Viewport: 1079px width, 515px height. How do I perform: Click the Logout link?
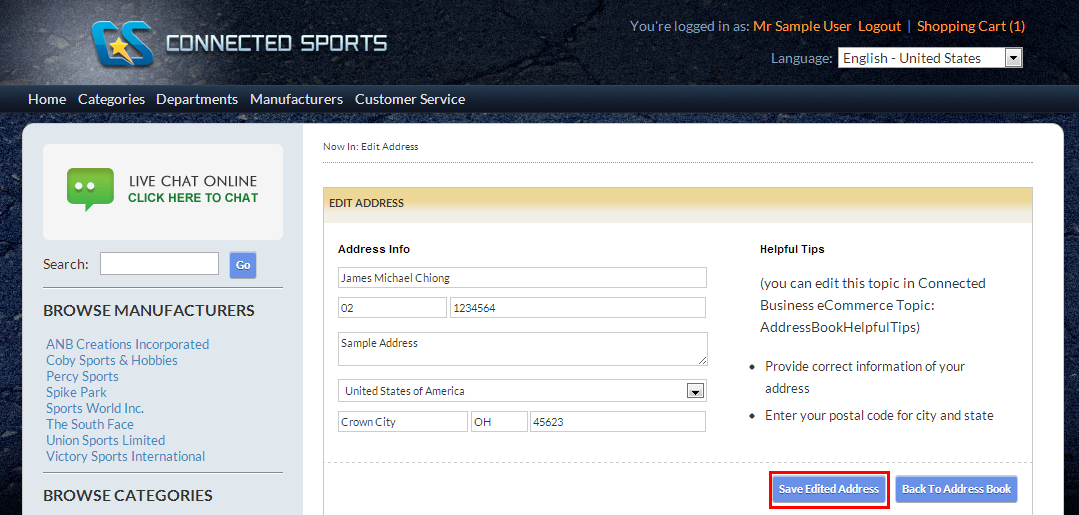(x=879, y=26)
